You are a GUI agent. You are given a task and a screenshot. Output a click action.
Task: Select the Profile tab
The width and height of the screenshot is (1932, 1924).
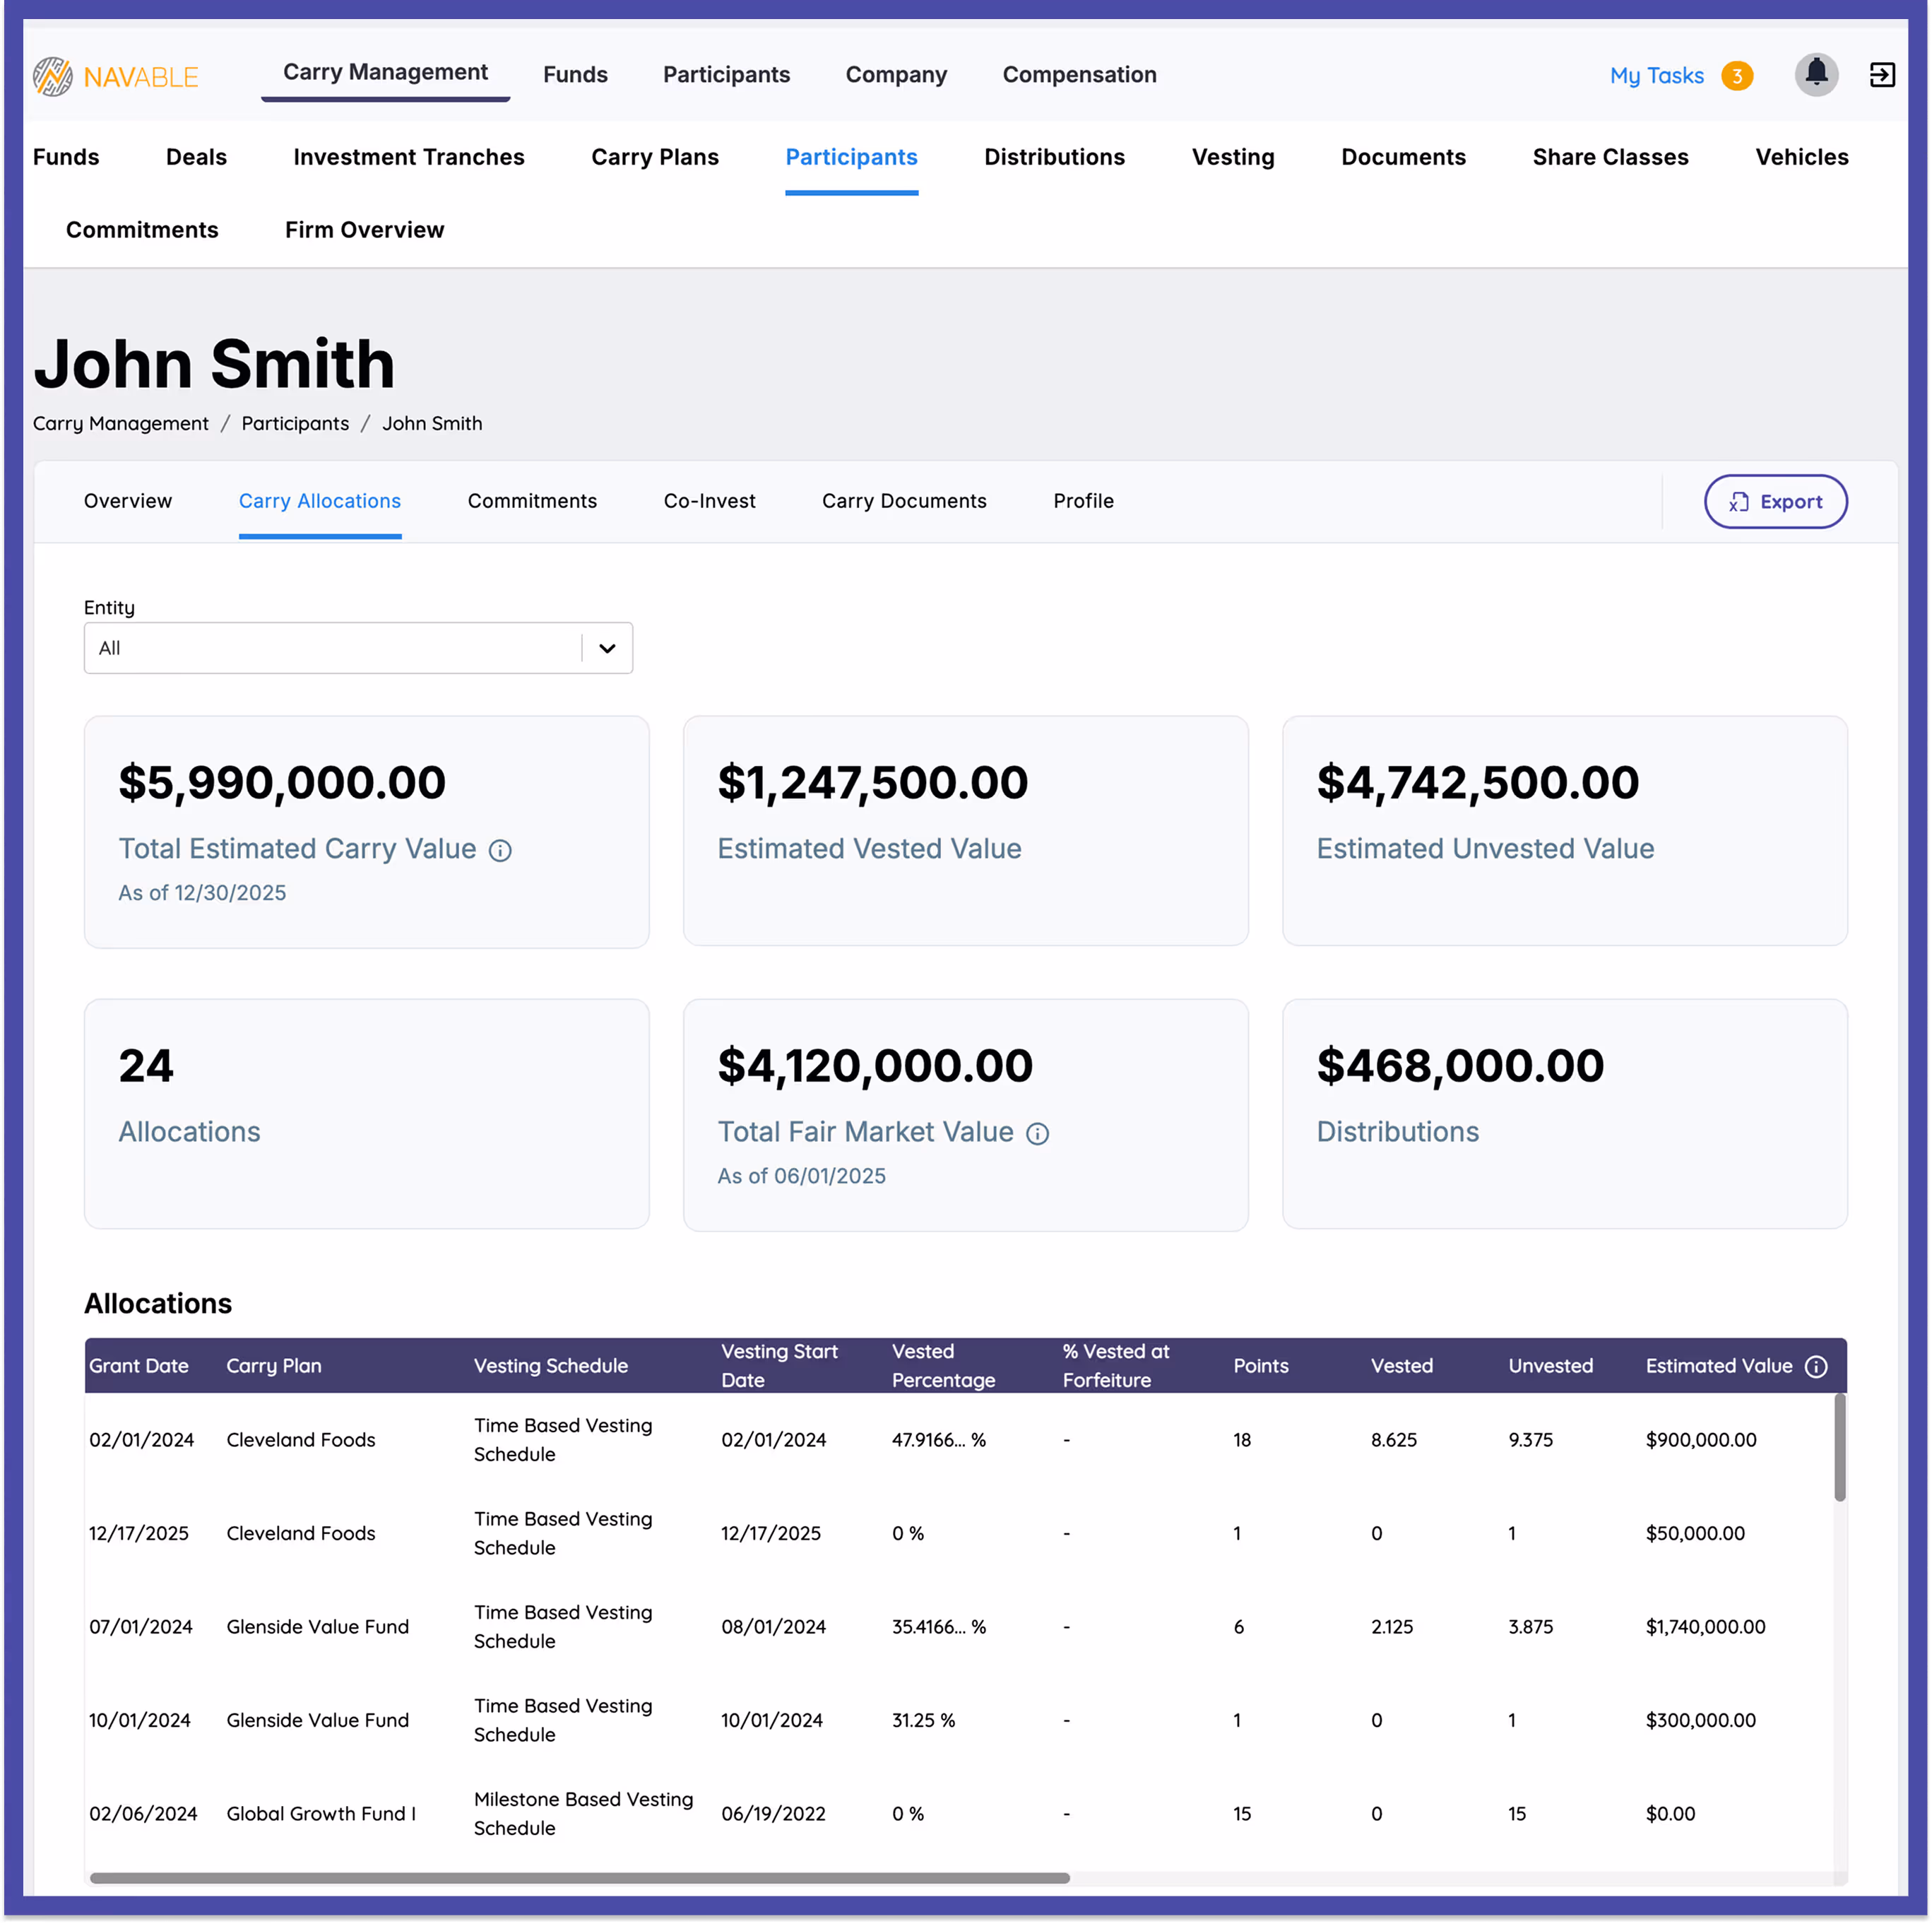[1083, 501]
